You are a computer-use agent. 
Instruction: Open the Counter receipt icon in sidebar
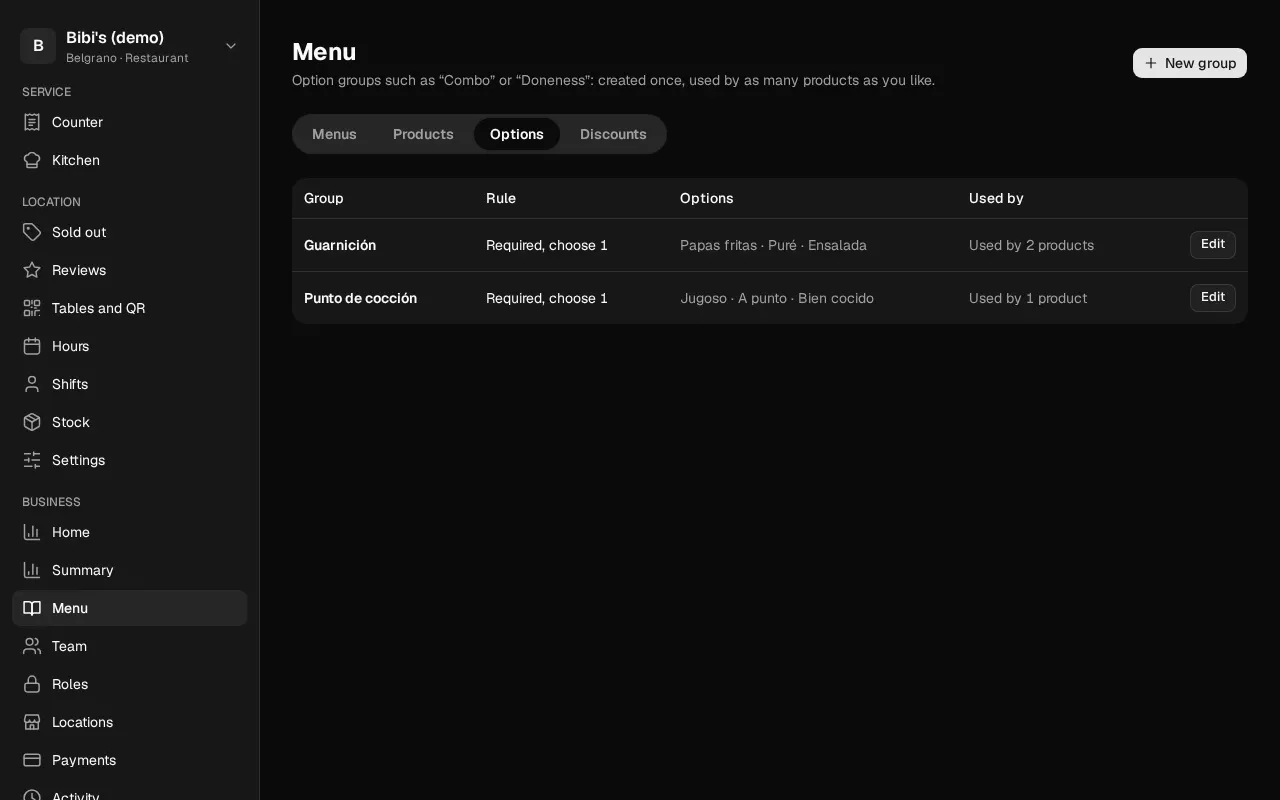pos(32,122)
